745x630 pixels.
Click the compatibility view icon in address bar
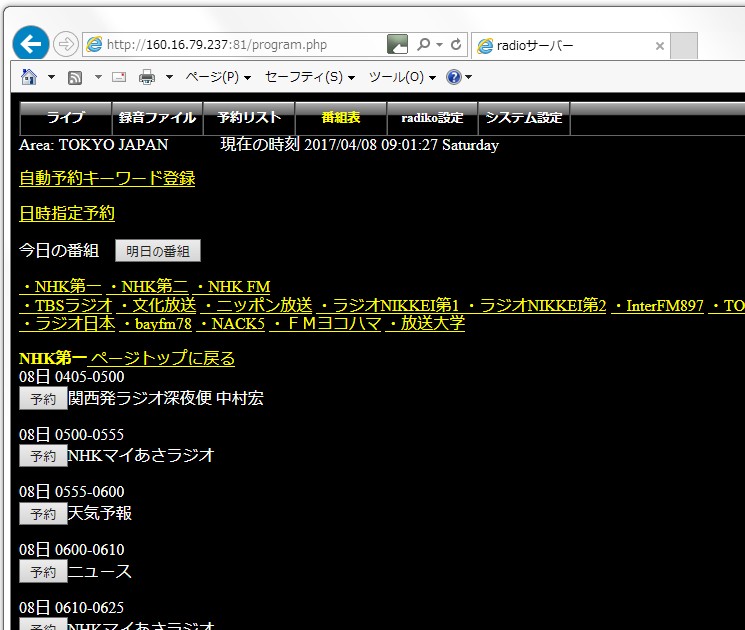398,44
